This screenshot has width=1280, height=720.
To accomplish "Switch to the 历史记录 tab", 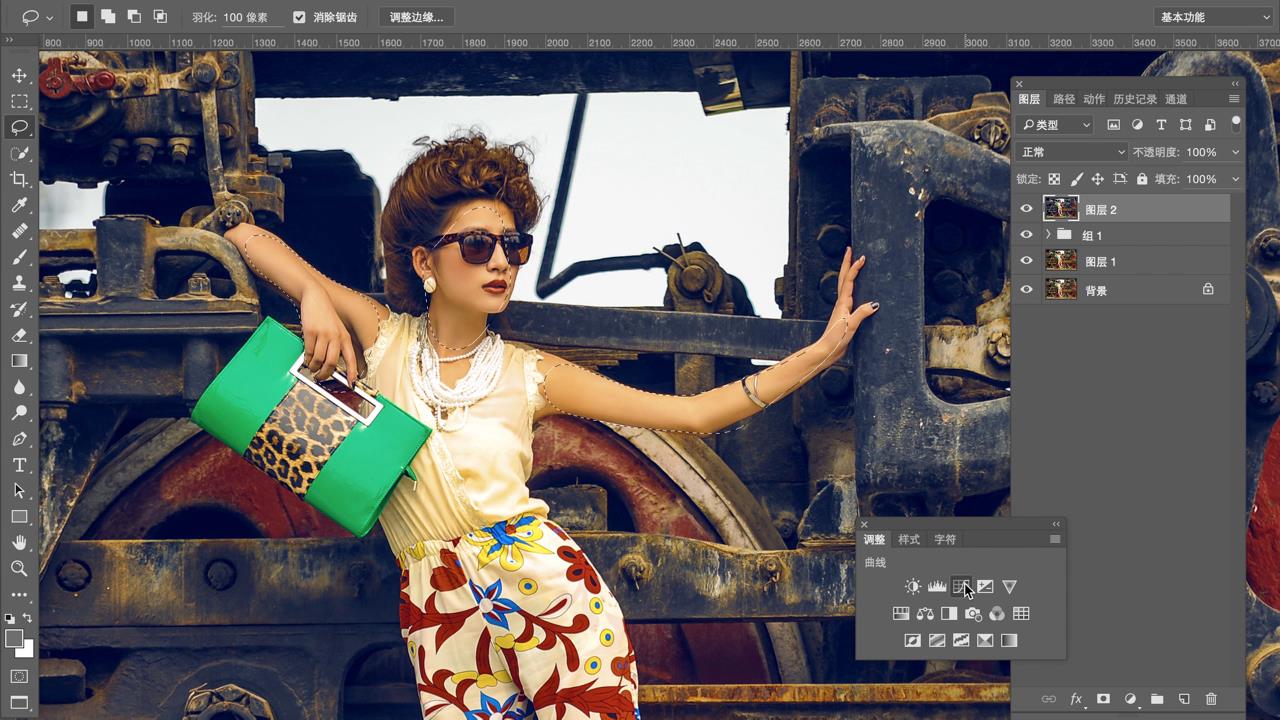I will click(1135, 99).
